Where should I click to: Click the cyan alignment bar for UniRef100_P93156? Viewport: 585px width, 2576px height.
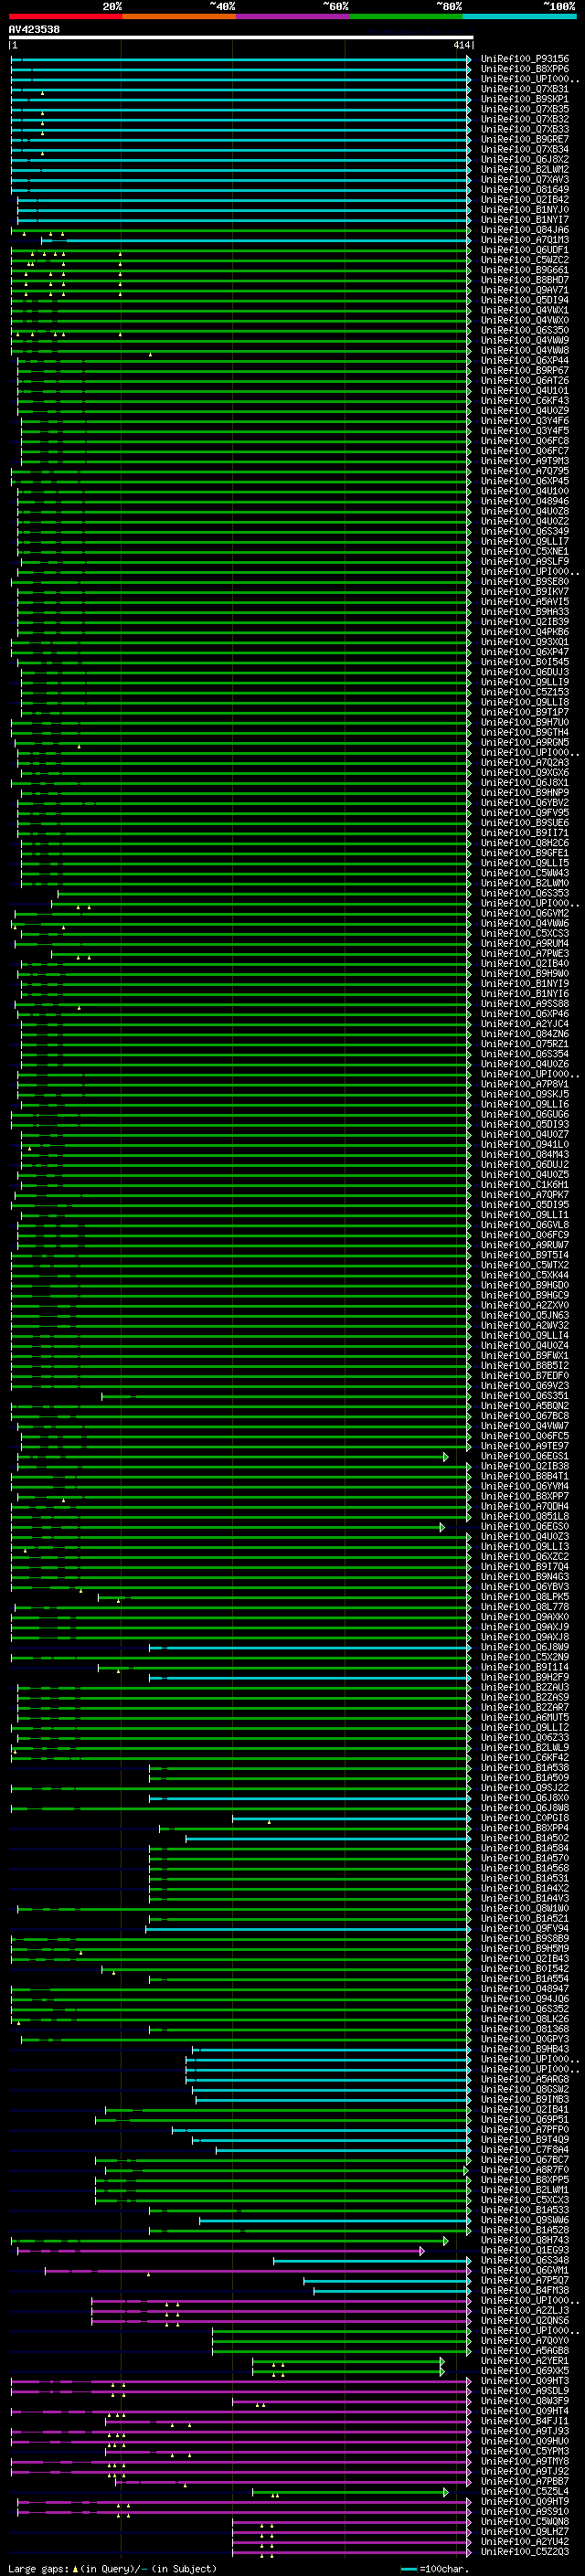click(x=241, y=60)
